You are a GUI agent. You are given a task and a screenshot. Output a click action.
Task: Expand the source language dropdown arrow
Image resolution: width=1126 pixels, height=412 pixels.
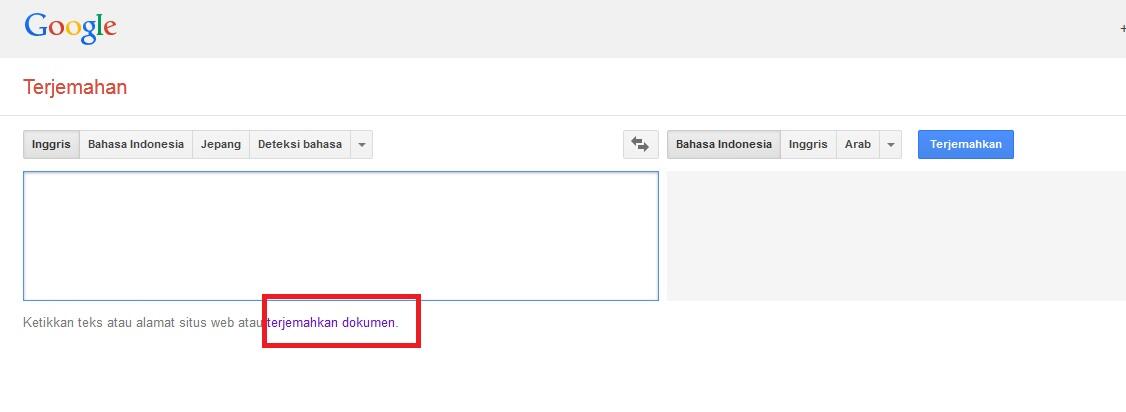pos(362,144)
